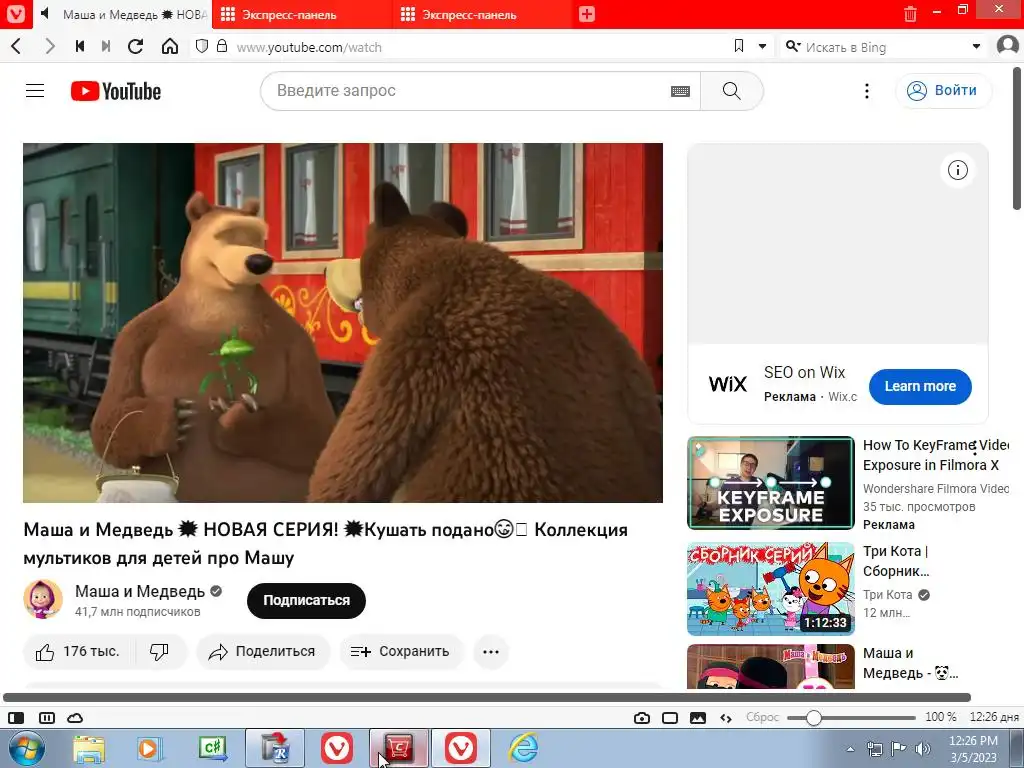This screenshot has width=1024, height=768.
Task: View site security lock info
Action: 222,46
